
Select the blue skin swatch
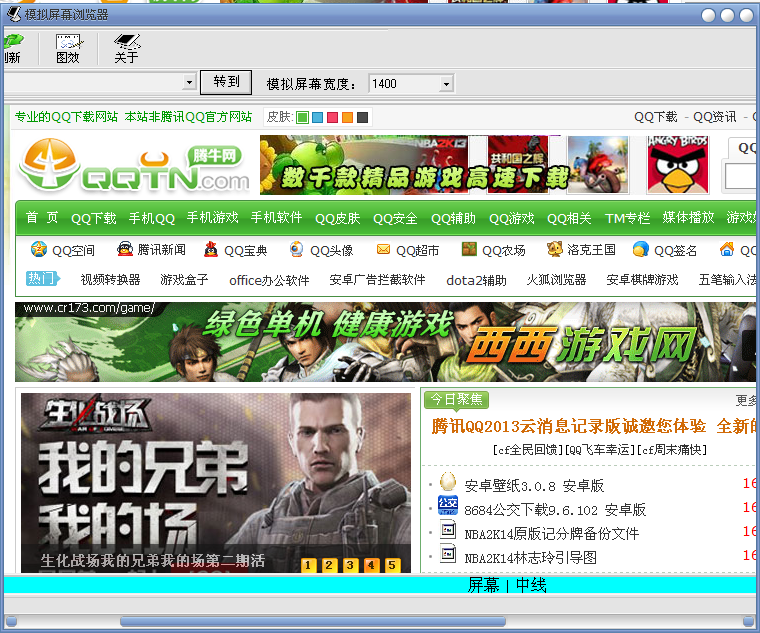(x=317, y=117)
